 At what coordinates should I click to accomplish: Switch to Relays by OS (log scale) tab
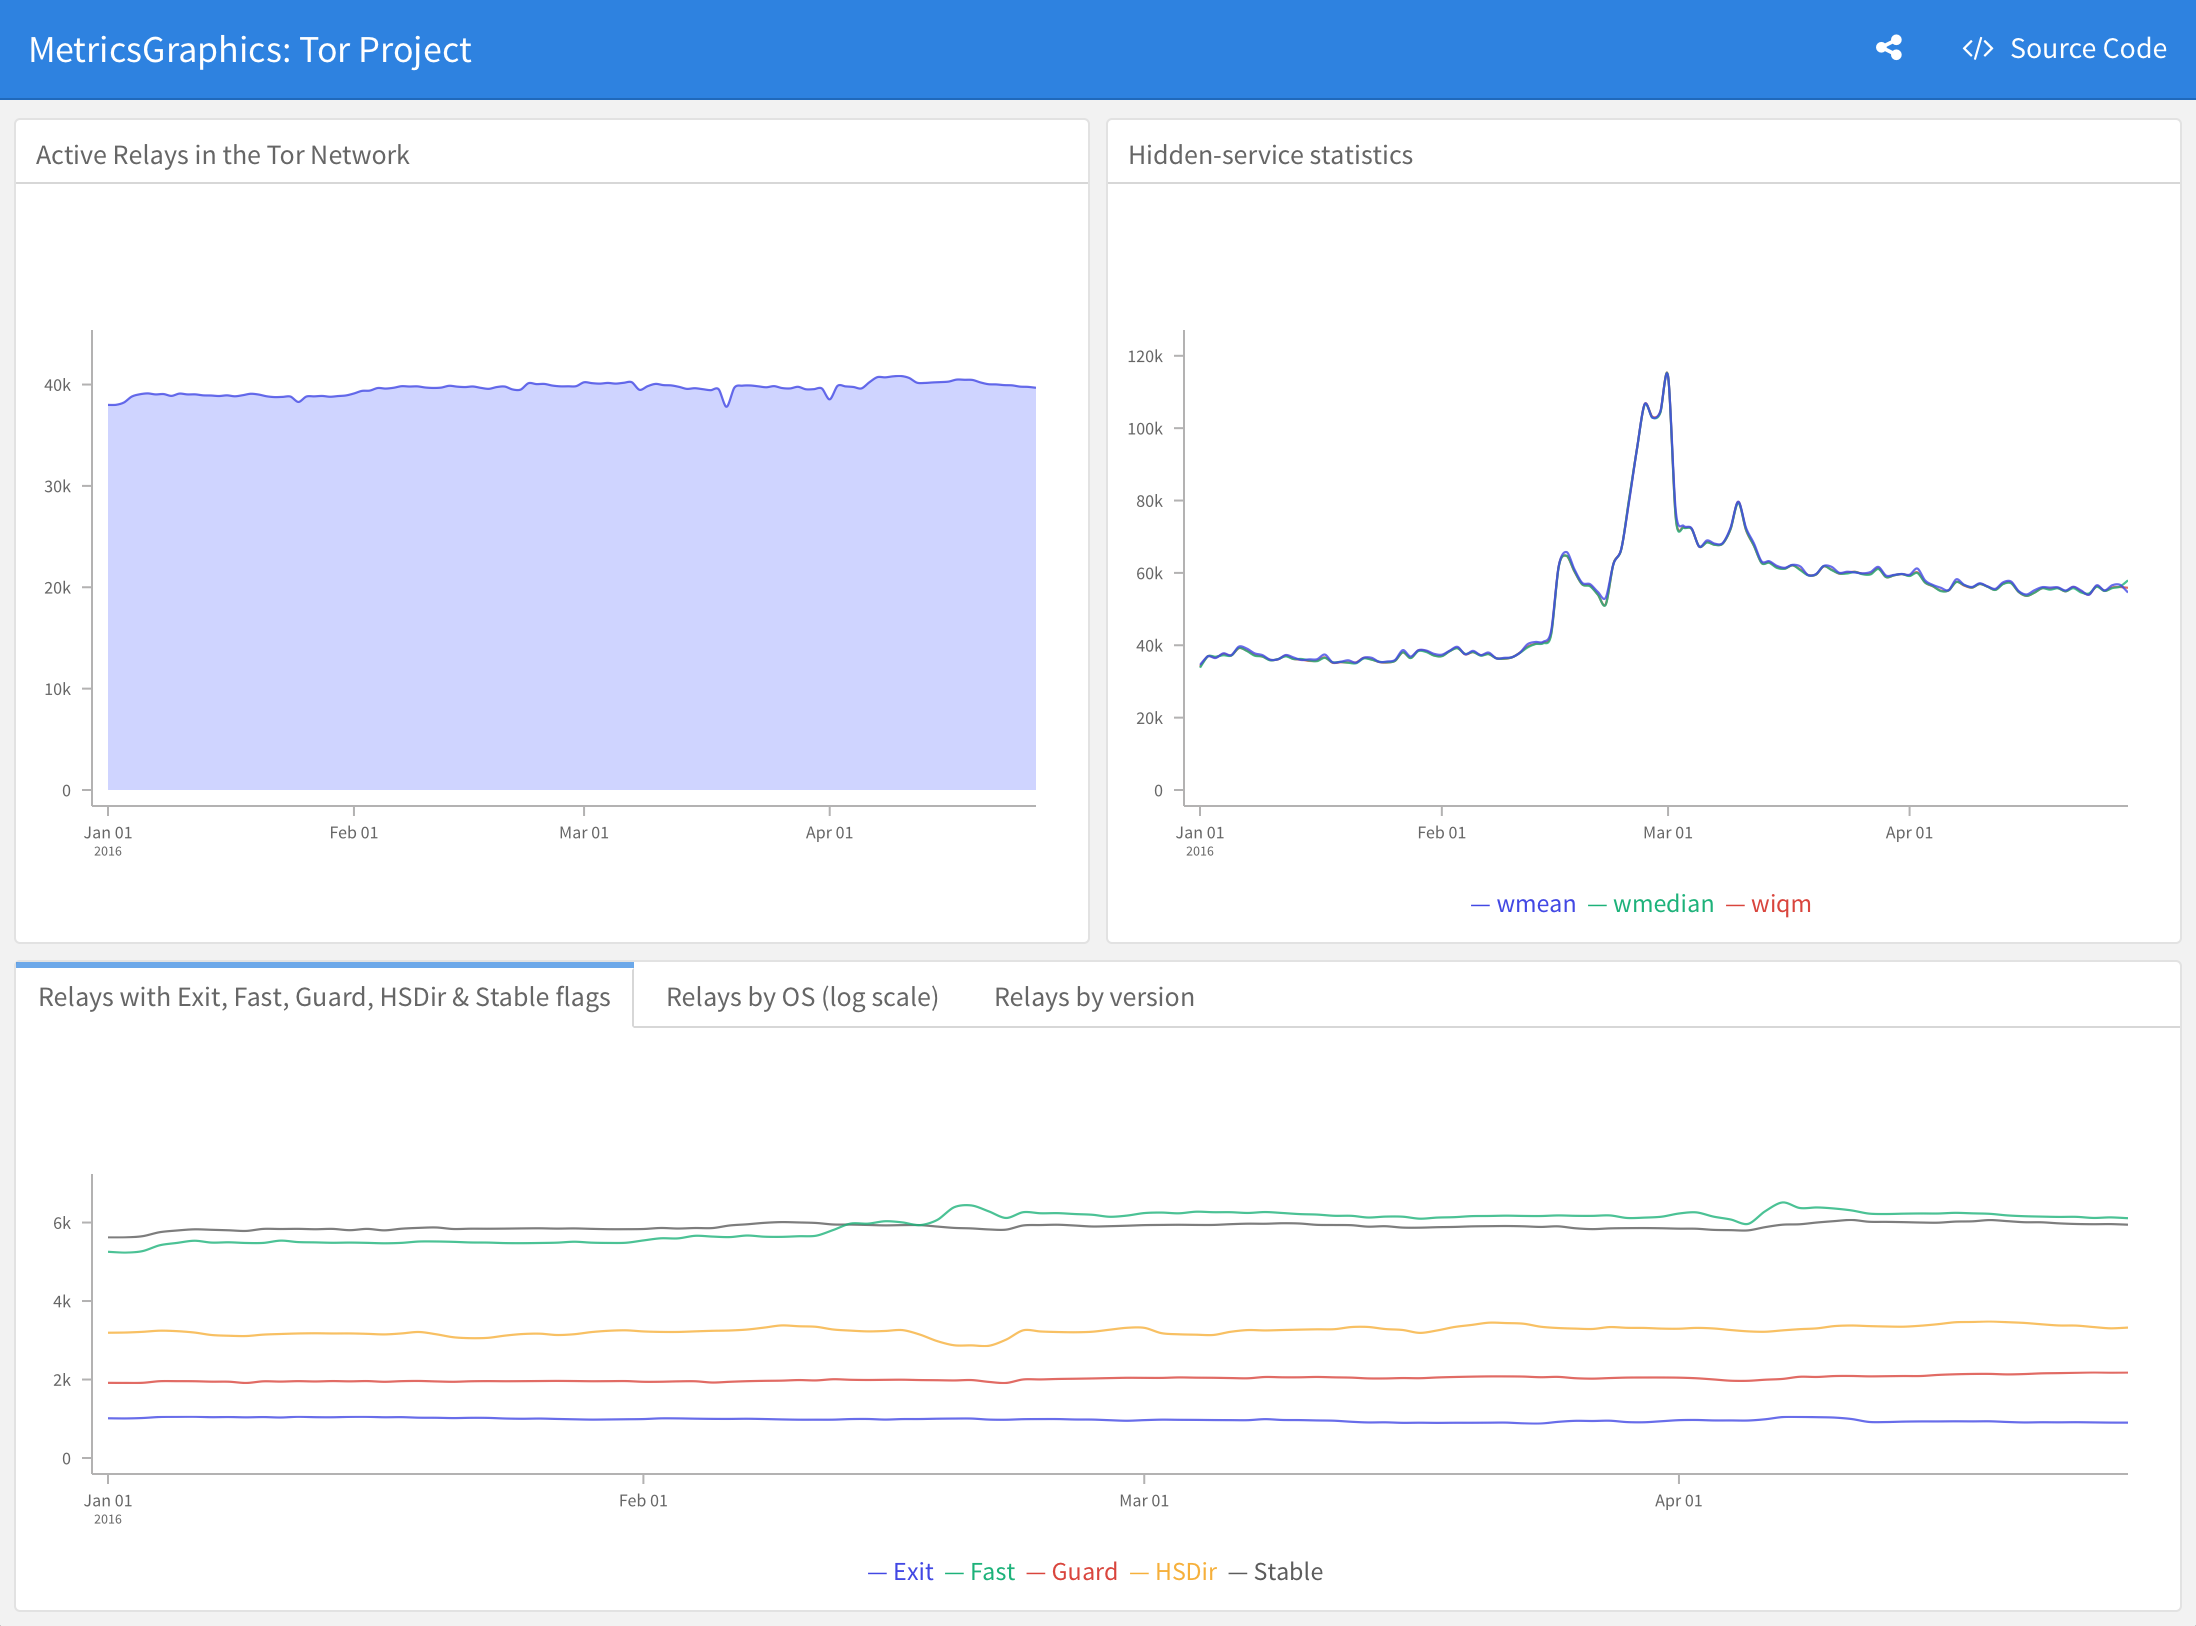(802, 997)
